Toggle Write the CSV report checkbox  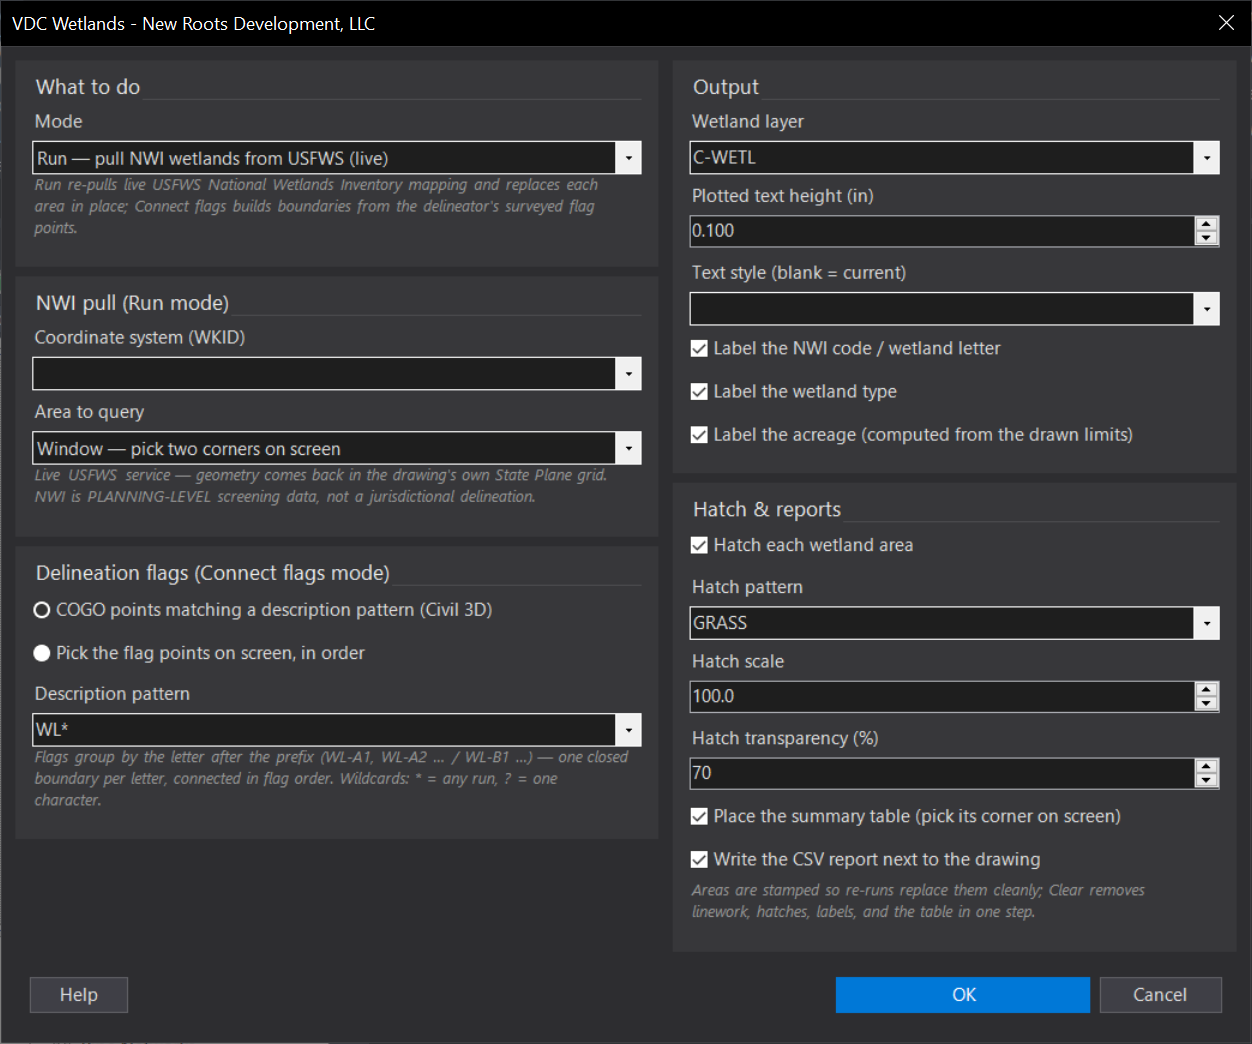pos(866,859)
